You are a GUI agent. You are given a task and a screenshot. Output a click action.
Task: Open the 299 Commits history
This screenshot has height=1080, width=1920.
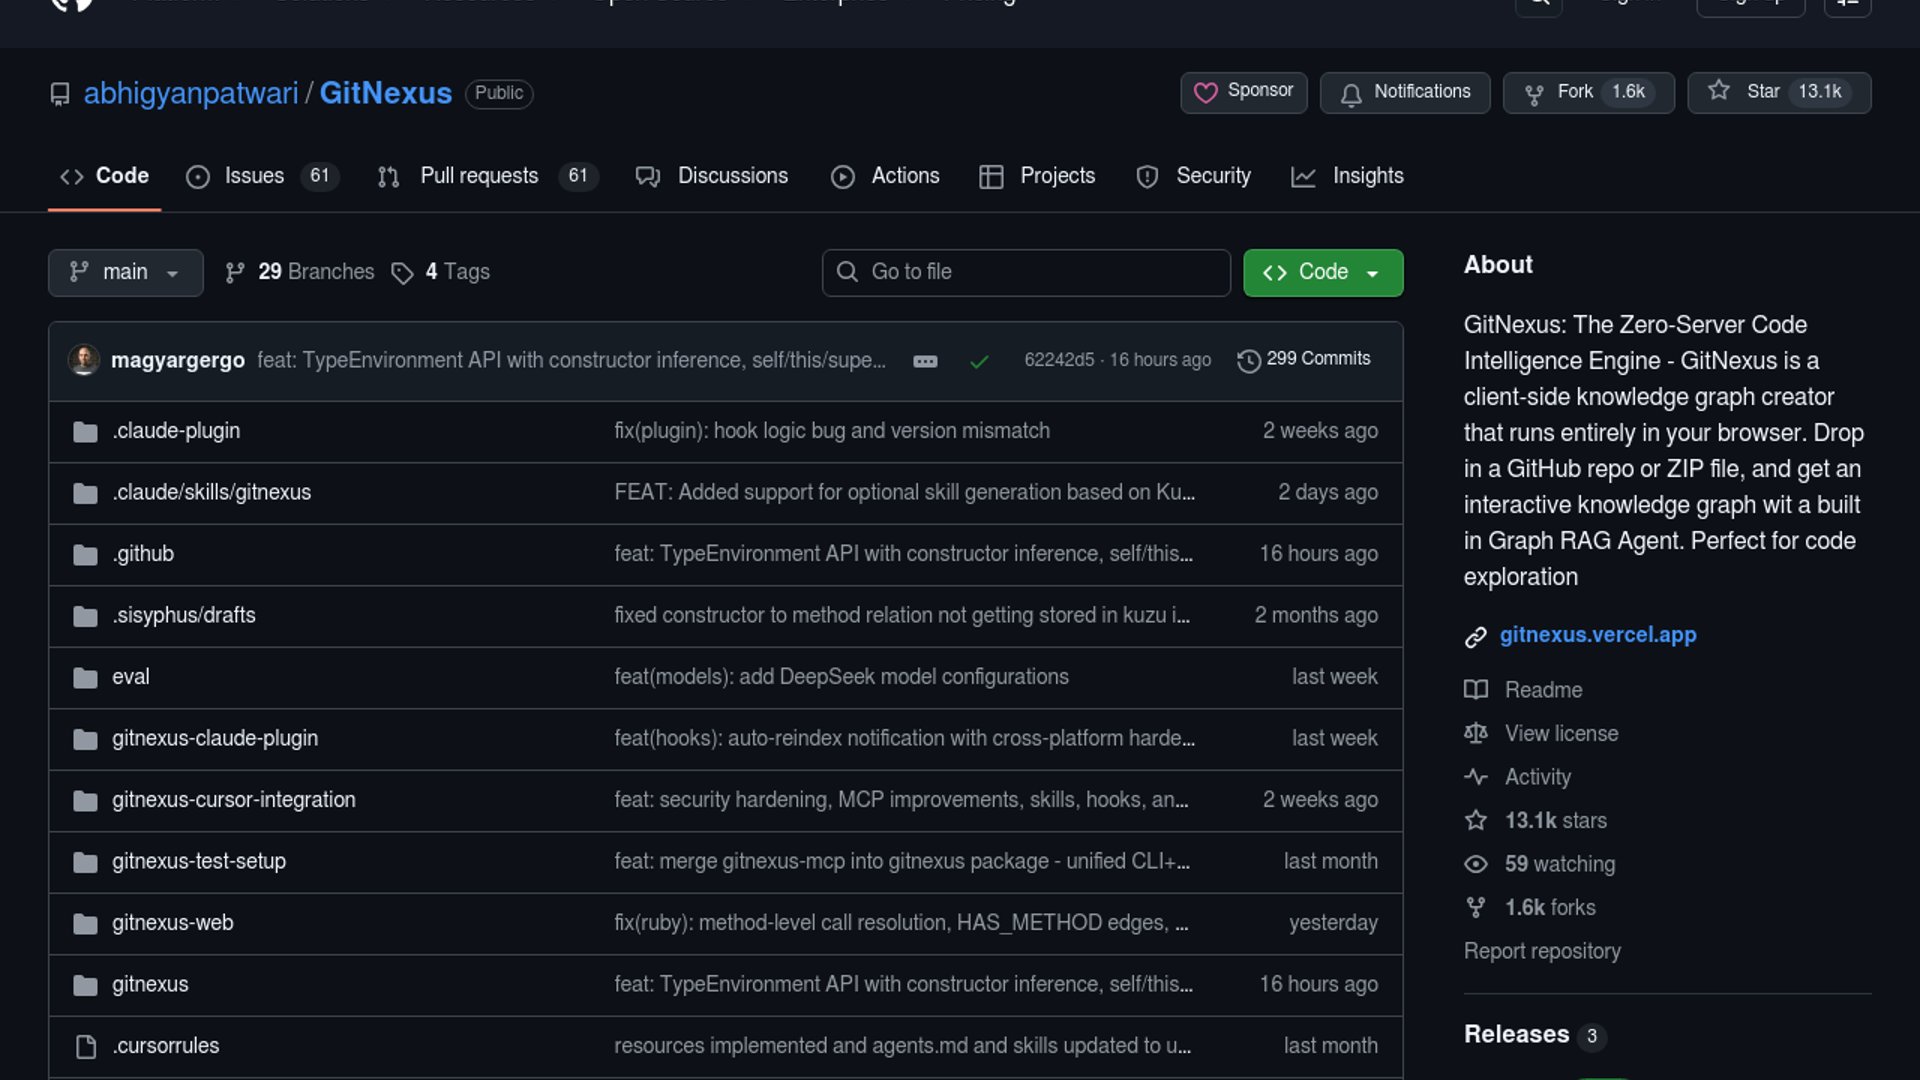(1304, 359)
